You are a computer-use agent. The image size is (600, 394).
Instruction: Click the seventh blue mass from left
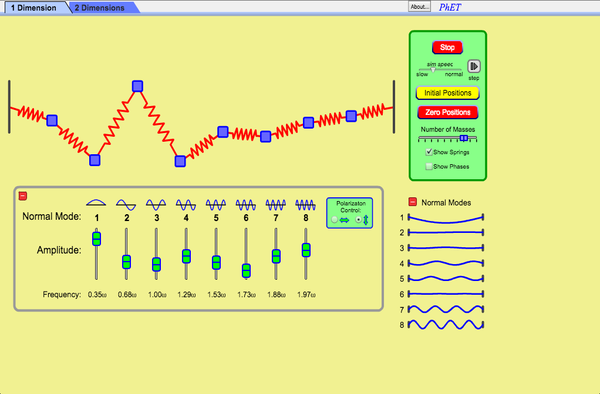[x=308, y=123]
